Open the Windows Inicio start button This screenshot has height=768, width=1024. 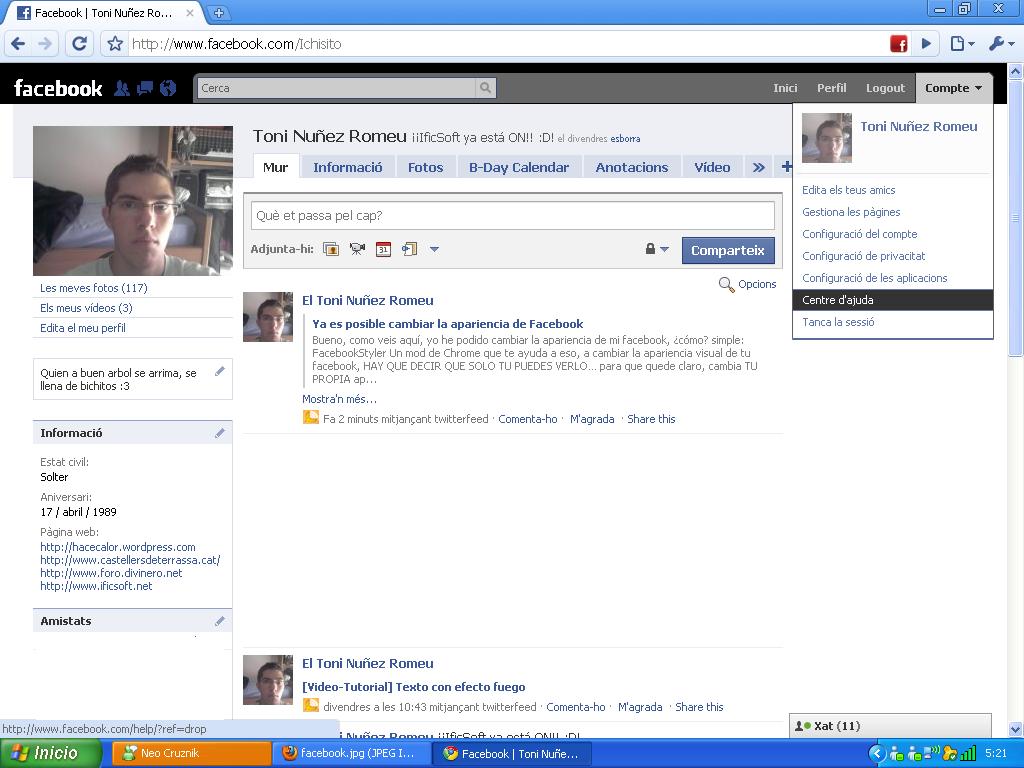tap(51, 754)
